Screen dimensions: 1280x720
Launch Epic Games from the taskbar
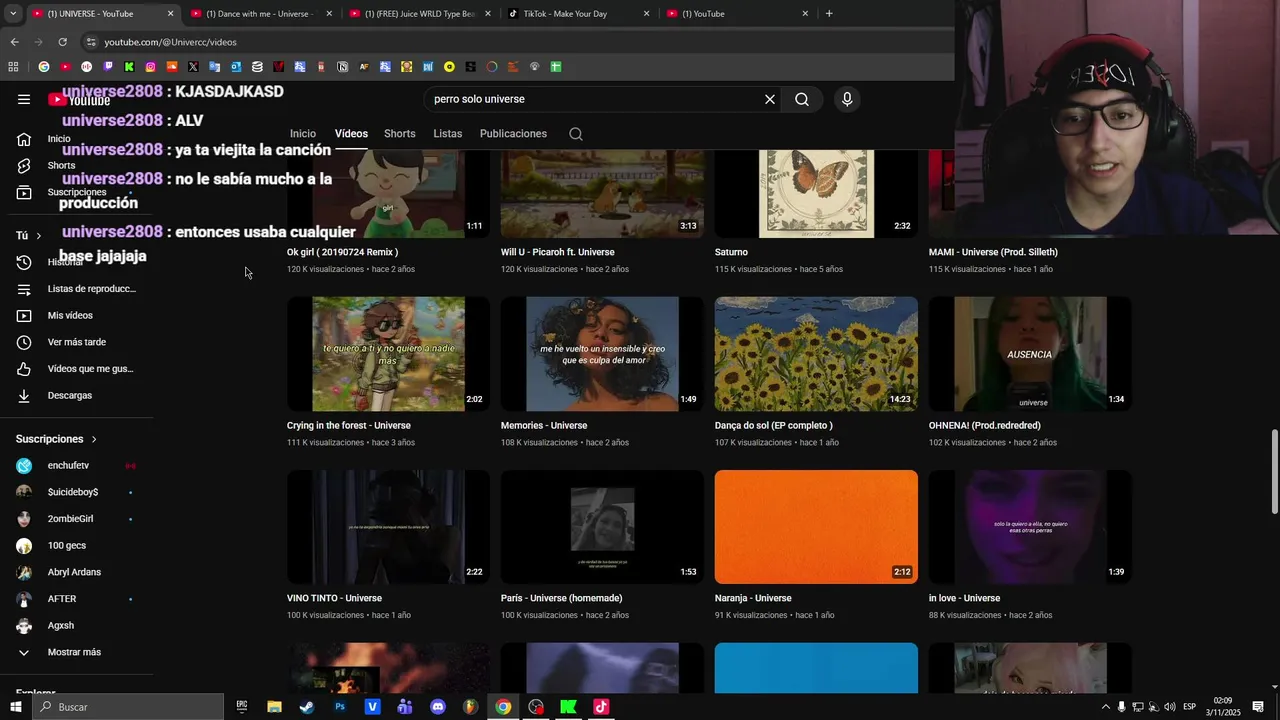click(242, 707)
